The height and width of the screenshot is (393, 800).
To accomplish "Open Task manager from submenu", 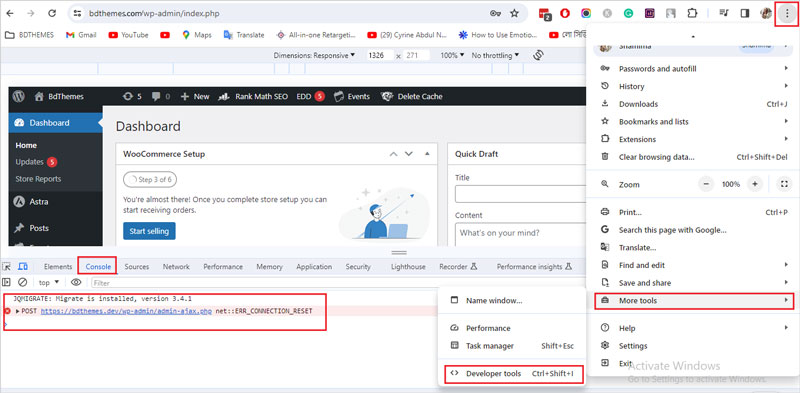I will [512, 346].
